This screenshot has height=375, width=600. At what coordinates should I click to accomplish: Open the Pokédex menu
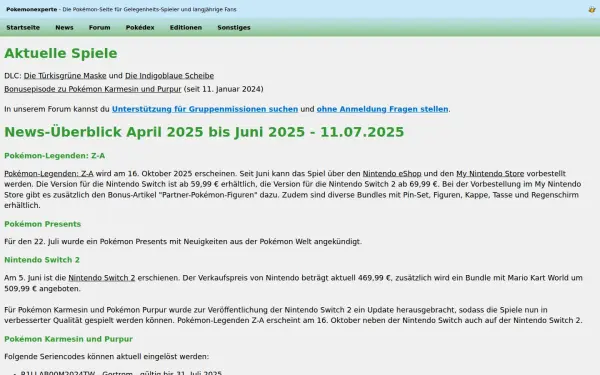pyautogui.click(x=140, y=28)
